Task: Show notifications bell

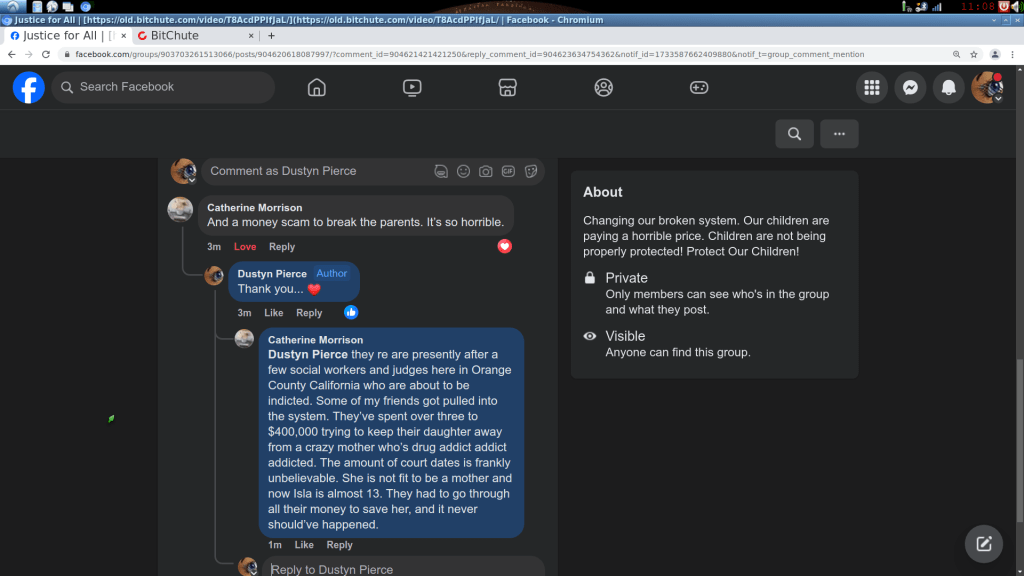Action: 949,87
